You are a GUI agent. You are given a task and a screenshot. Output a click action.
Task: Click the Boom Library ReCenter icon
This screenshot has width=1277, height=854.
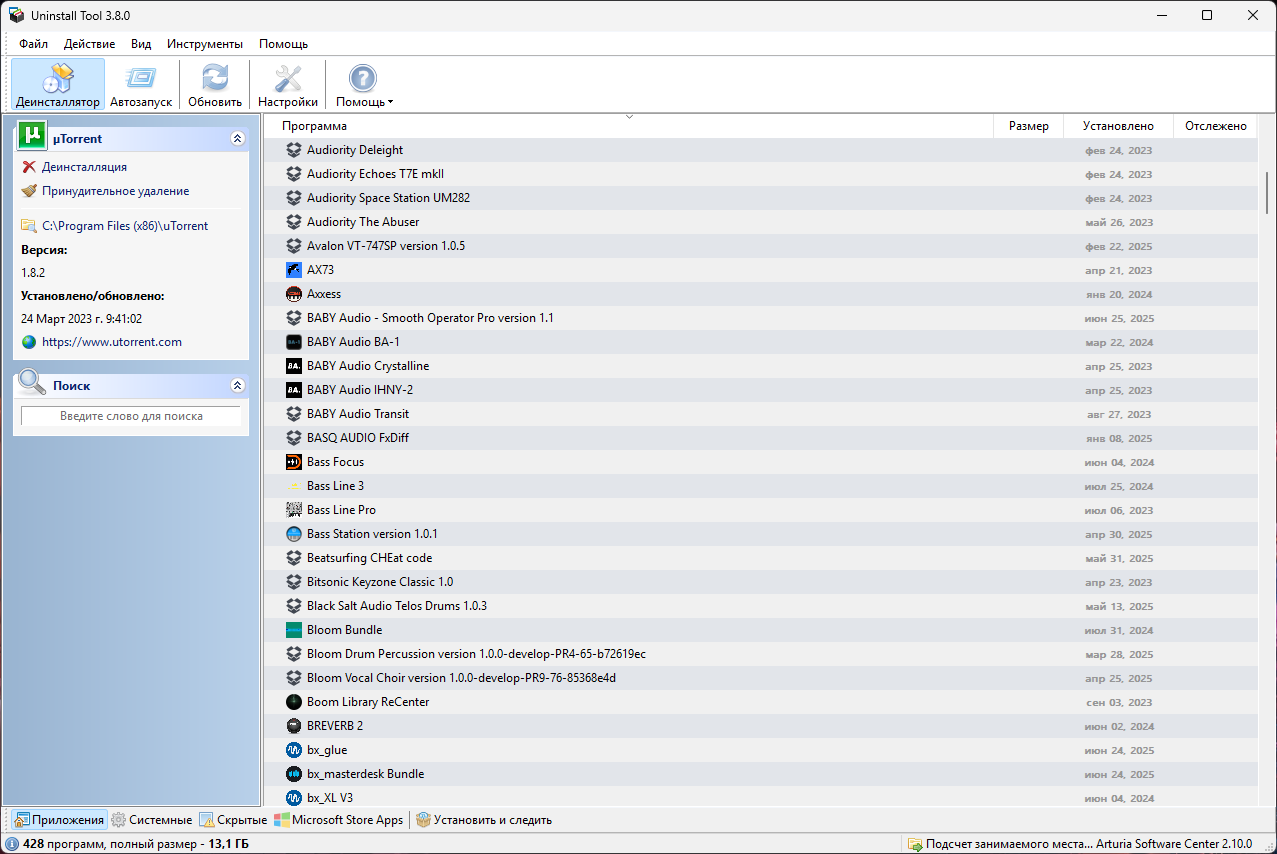click(294, 702)
